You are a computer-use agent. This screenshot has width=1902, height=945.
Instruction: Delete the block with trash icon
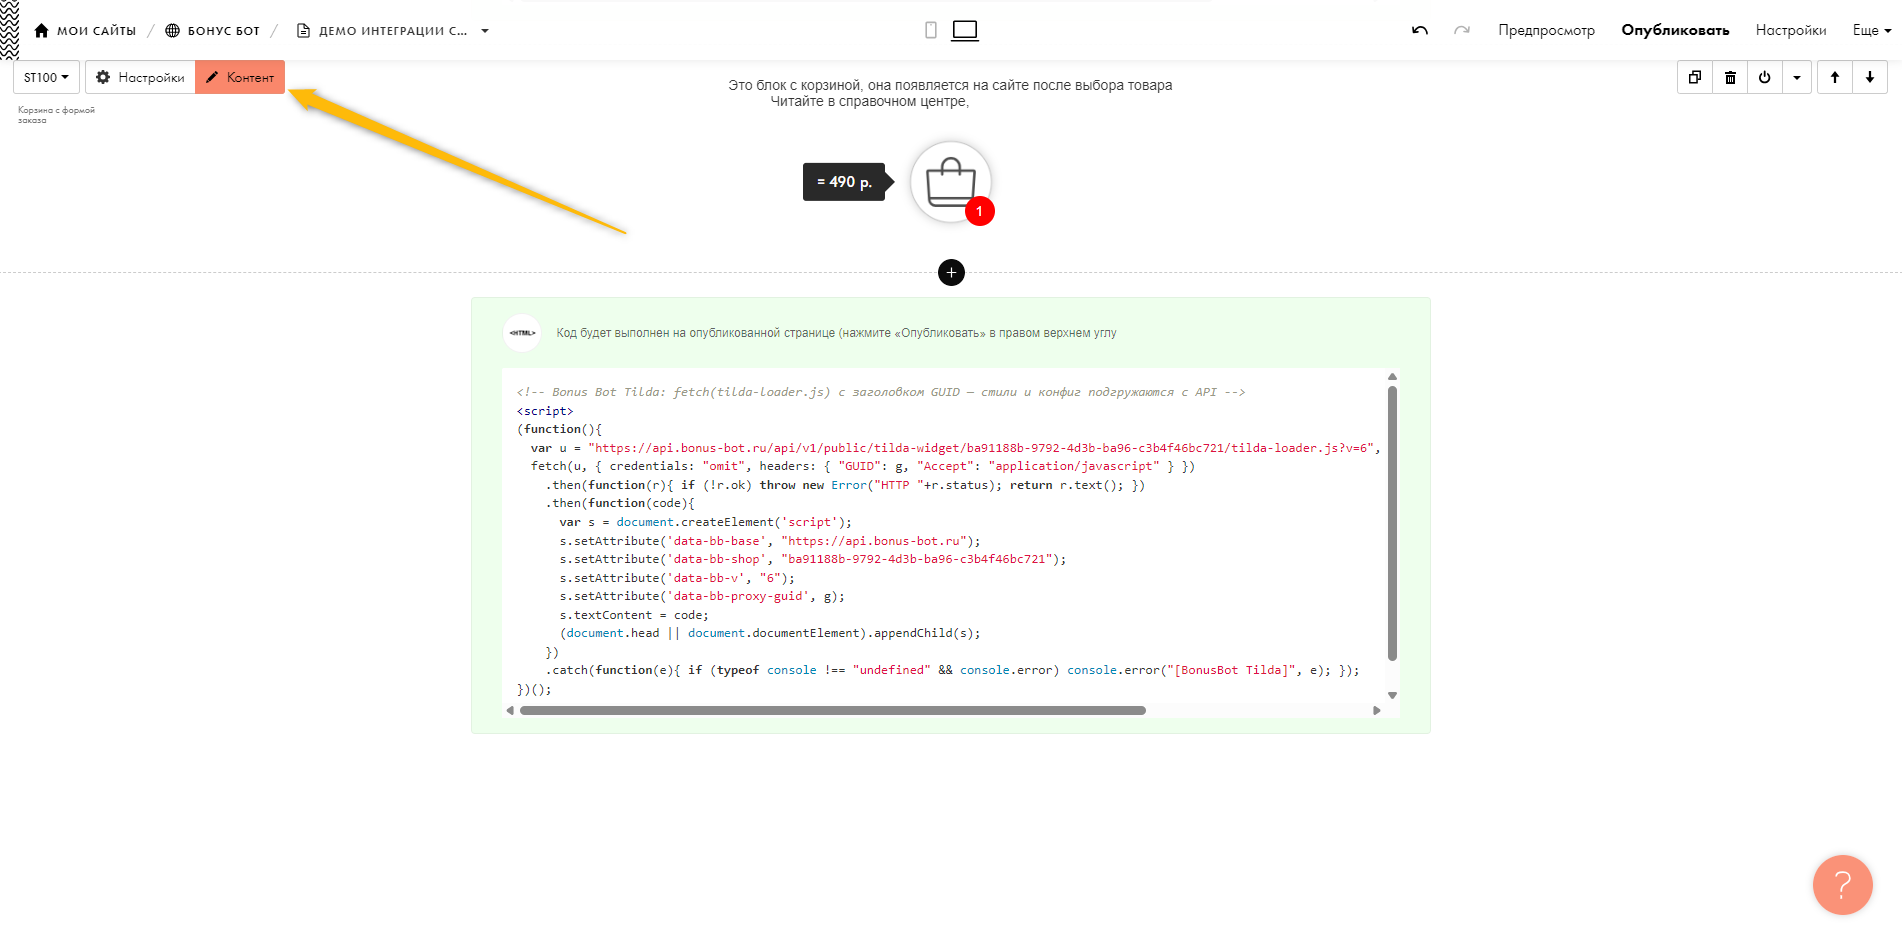click(1730, 77)
